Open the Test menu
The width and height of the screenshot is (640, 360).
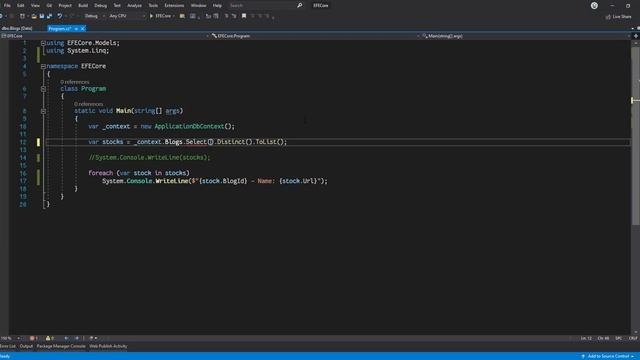coord(117,5)
